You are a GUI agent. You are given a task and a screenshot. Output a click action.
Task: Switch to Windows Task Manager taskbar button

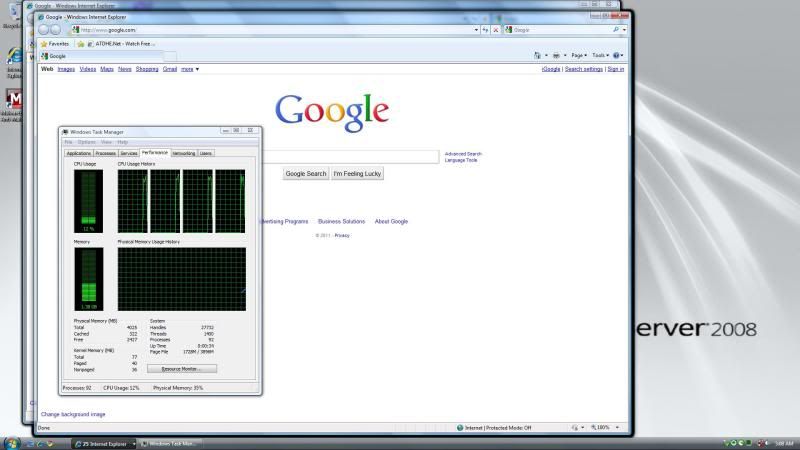point(170,444)
